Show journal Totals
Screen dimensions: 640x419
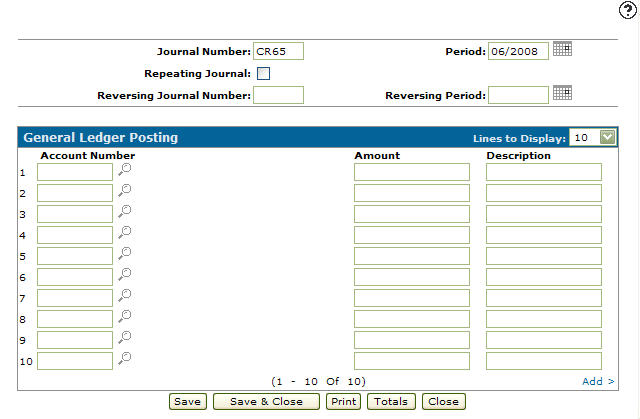click(x=391, y=401)
